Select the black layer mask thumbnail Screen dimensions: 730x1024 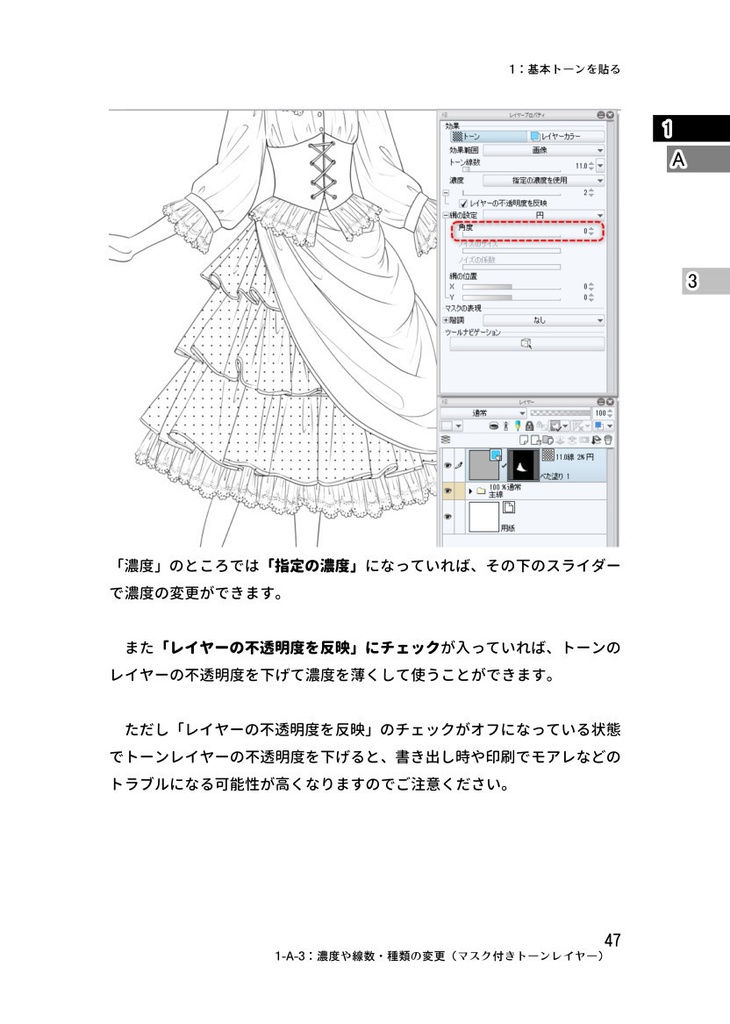(524, 465)
